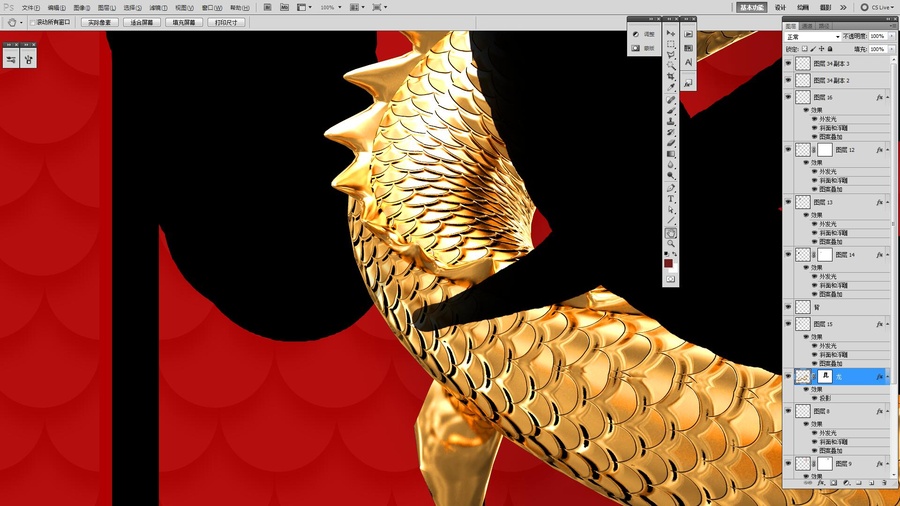Select the Type tool
900x506 pixels.
coord(670,199)
